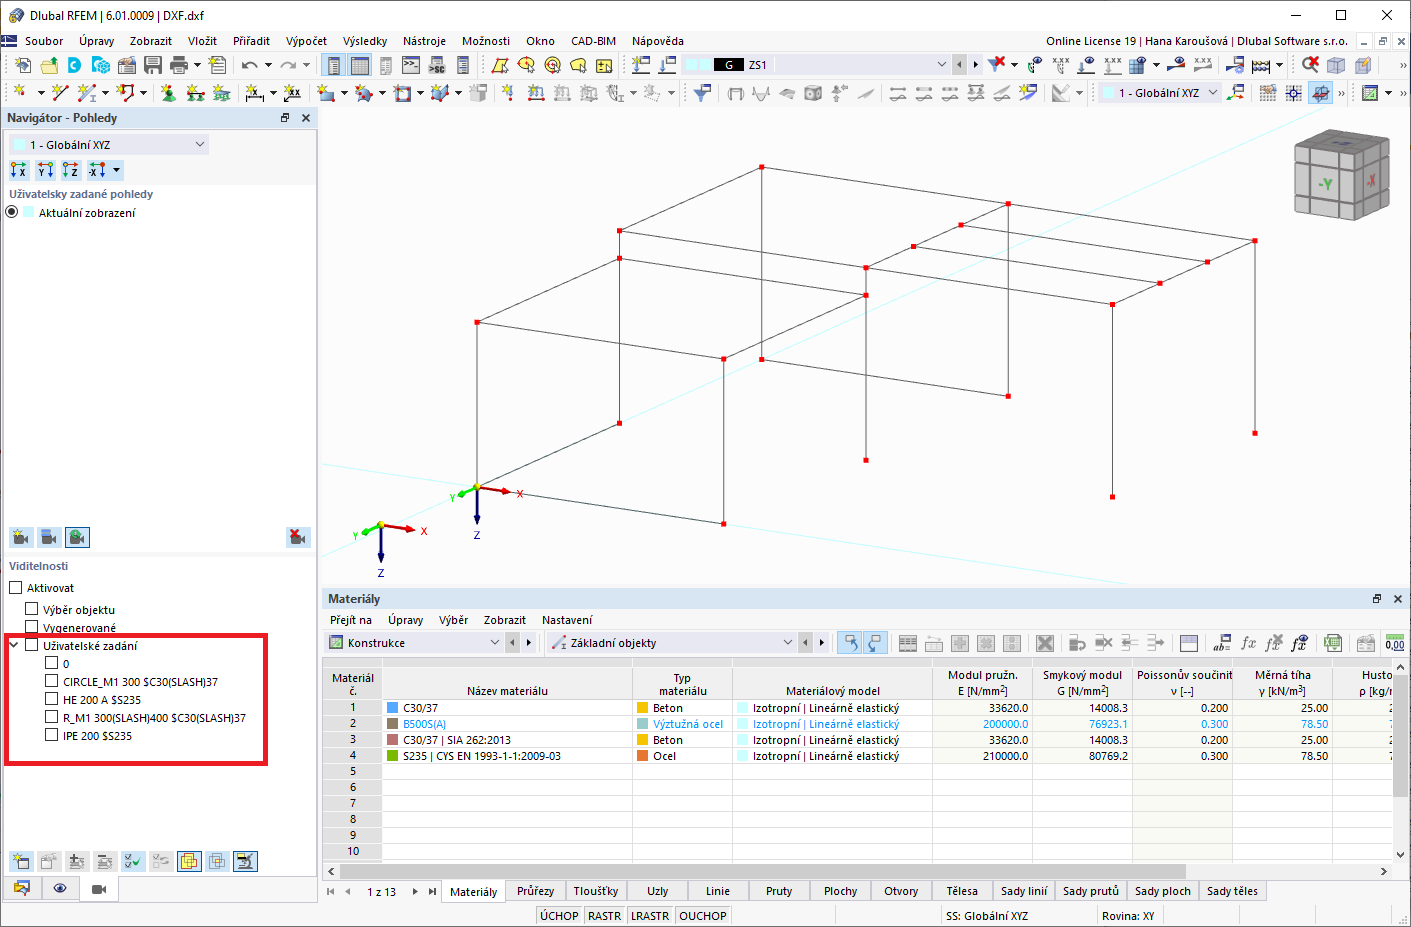This screenshot has width=1411, height=927.
Task: Open the print options dropdown arrow
Action: pyautogui.click(x=197, y=65)
